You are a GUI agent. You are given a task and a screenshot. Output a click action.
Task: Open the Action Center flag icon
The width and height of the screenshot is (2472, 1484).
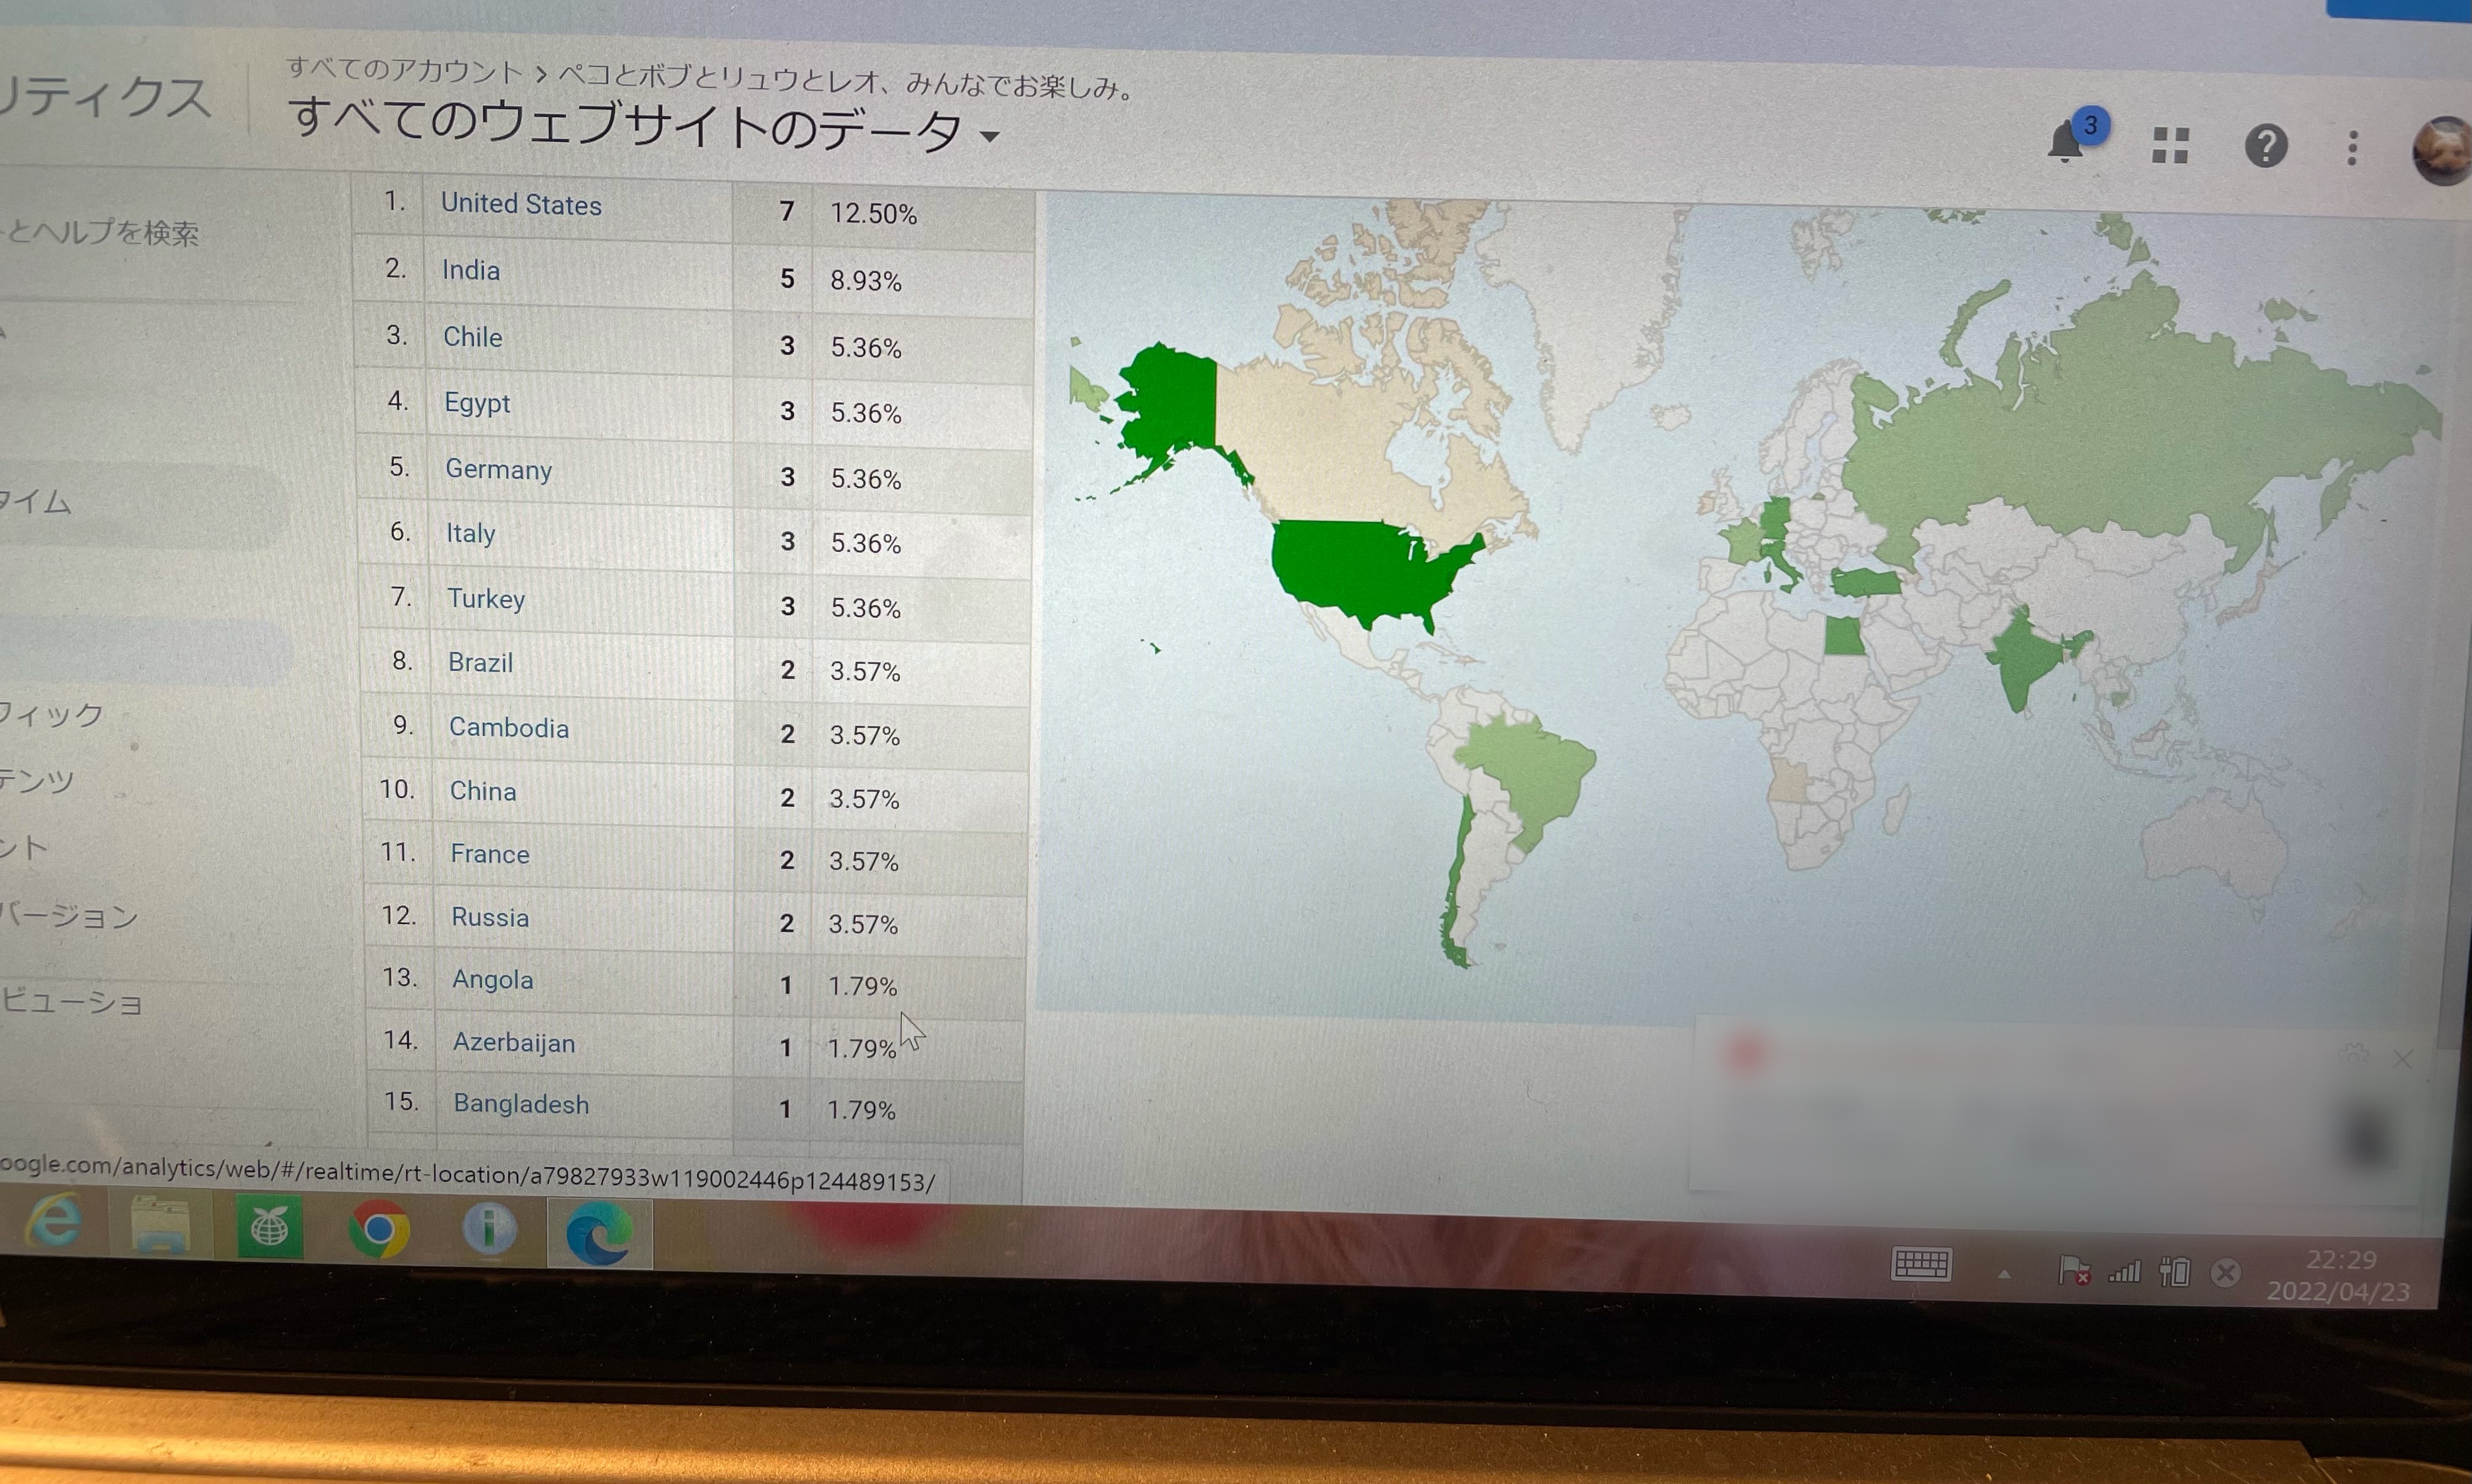pos(2074,1271)
